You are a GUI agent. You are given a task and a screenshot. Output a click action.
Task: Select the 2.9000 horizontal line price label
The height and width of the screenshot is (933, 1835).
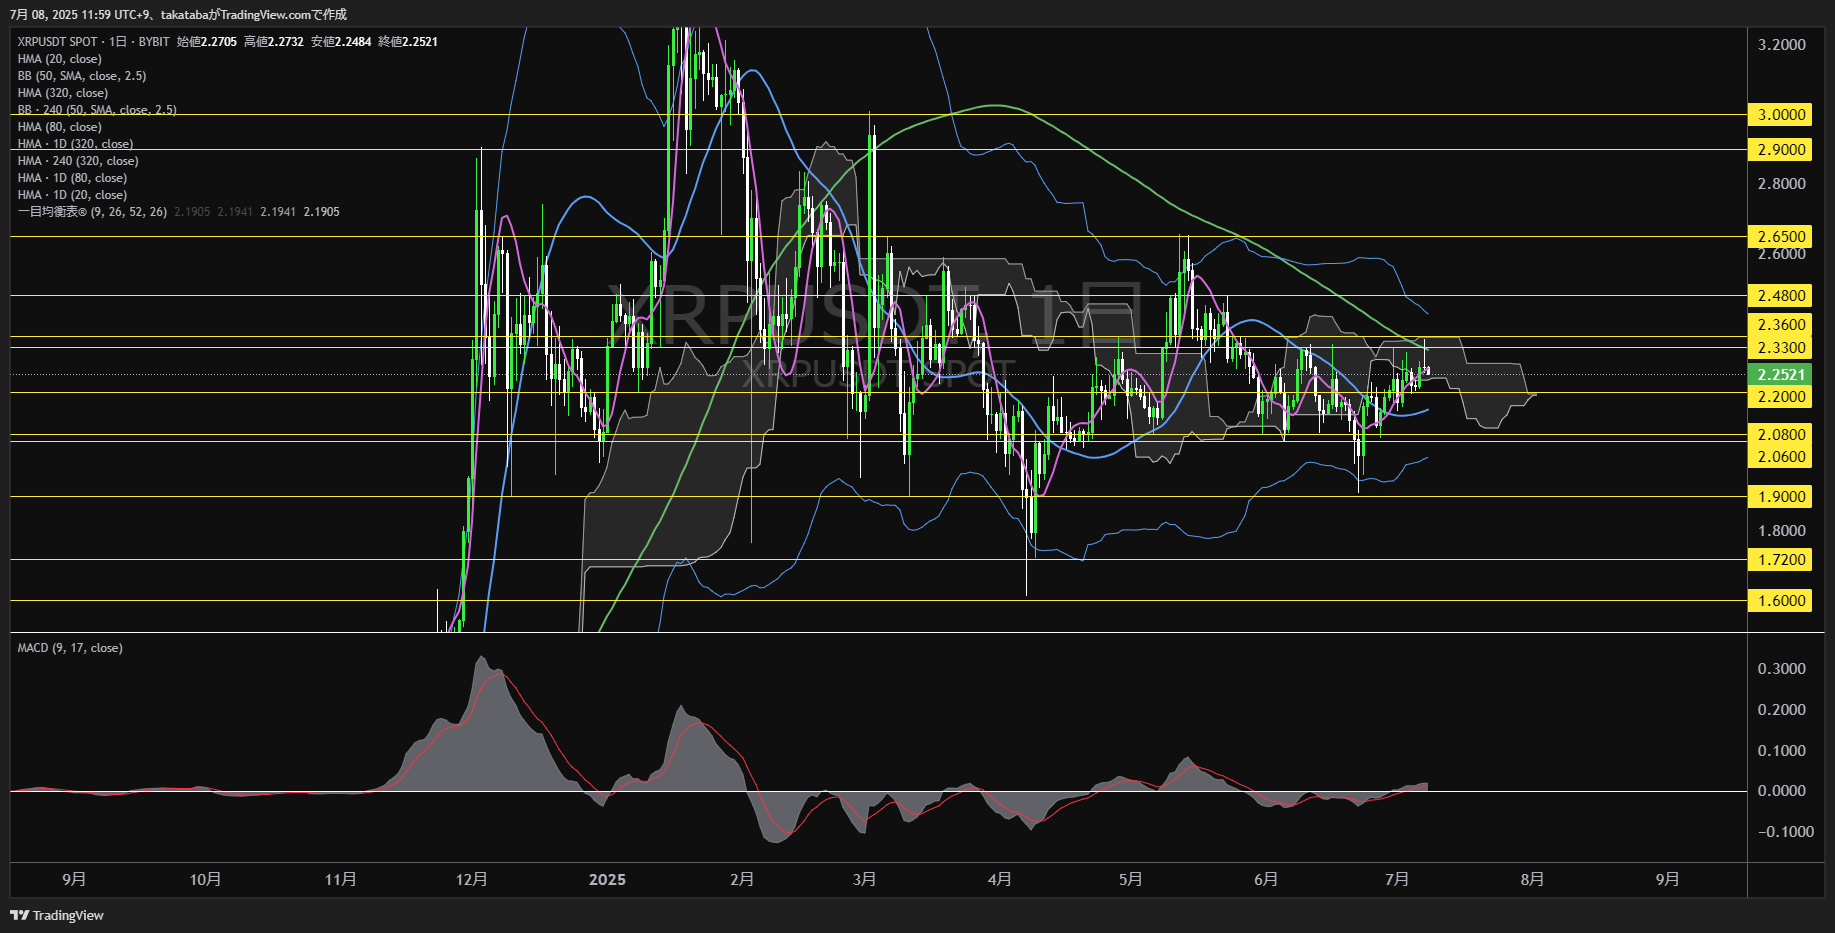point(1781,150)
